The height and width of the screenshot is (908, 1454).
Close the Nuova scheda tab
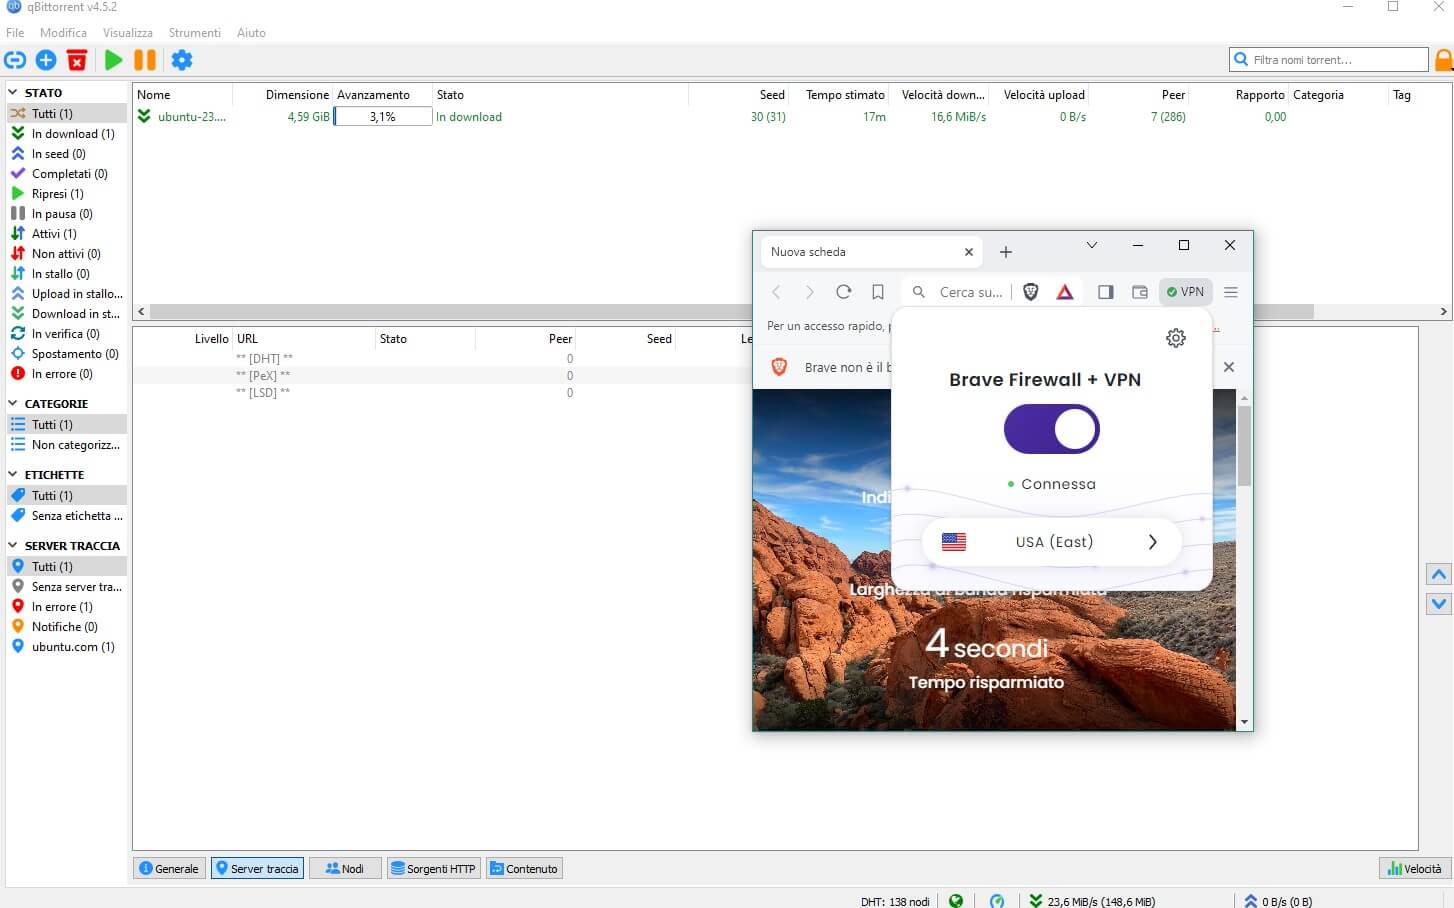[x=968, y=252]
